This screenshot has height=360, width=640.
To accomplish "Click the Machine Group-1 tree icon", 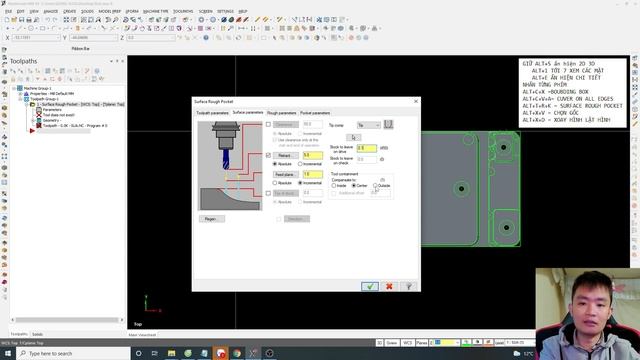I will pos(20,88).
